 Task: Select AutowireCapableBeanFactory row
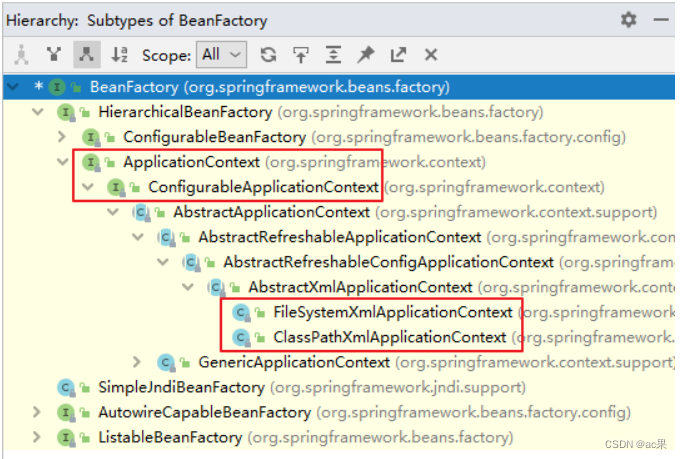(339, 412)
